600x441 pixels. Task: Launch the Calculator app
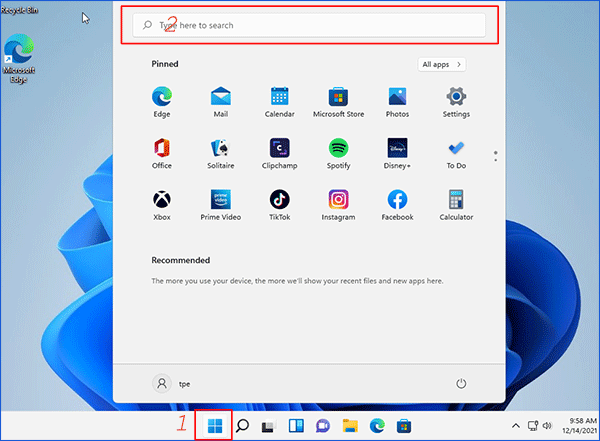(456, 205)
